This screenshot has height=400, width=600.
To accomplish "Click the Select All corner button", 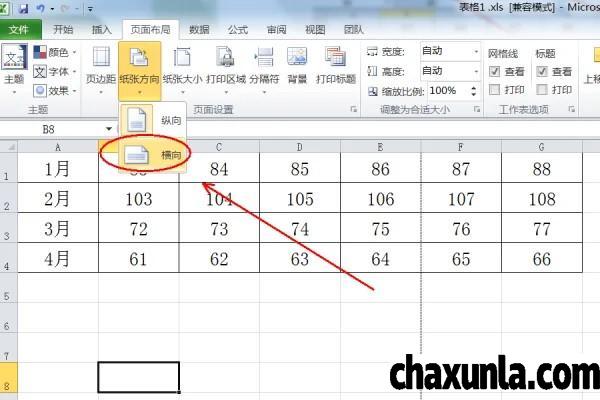I will (x=9, y=147).
